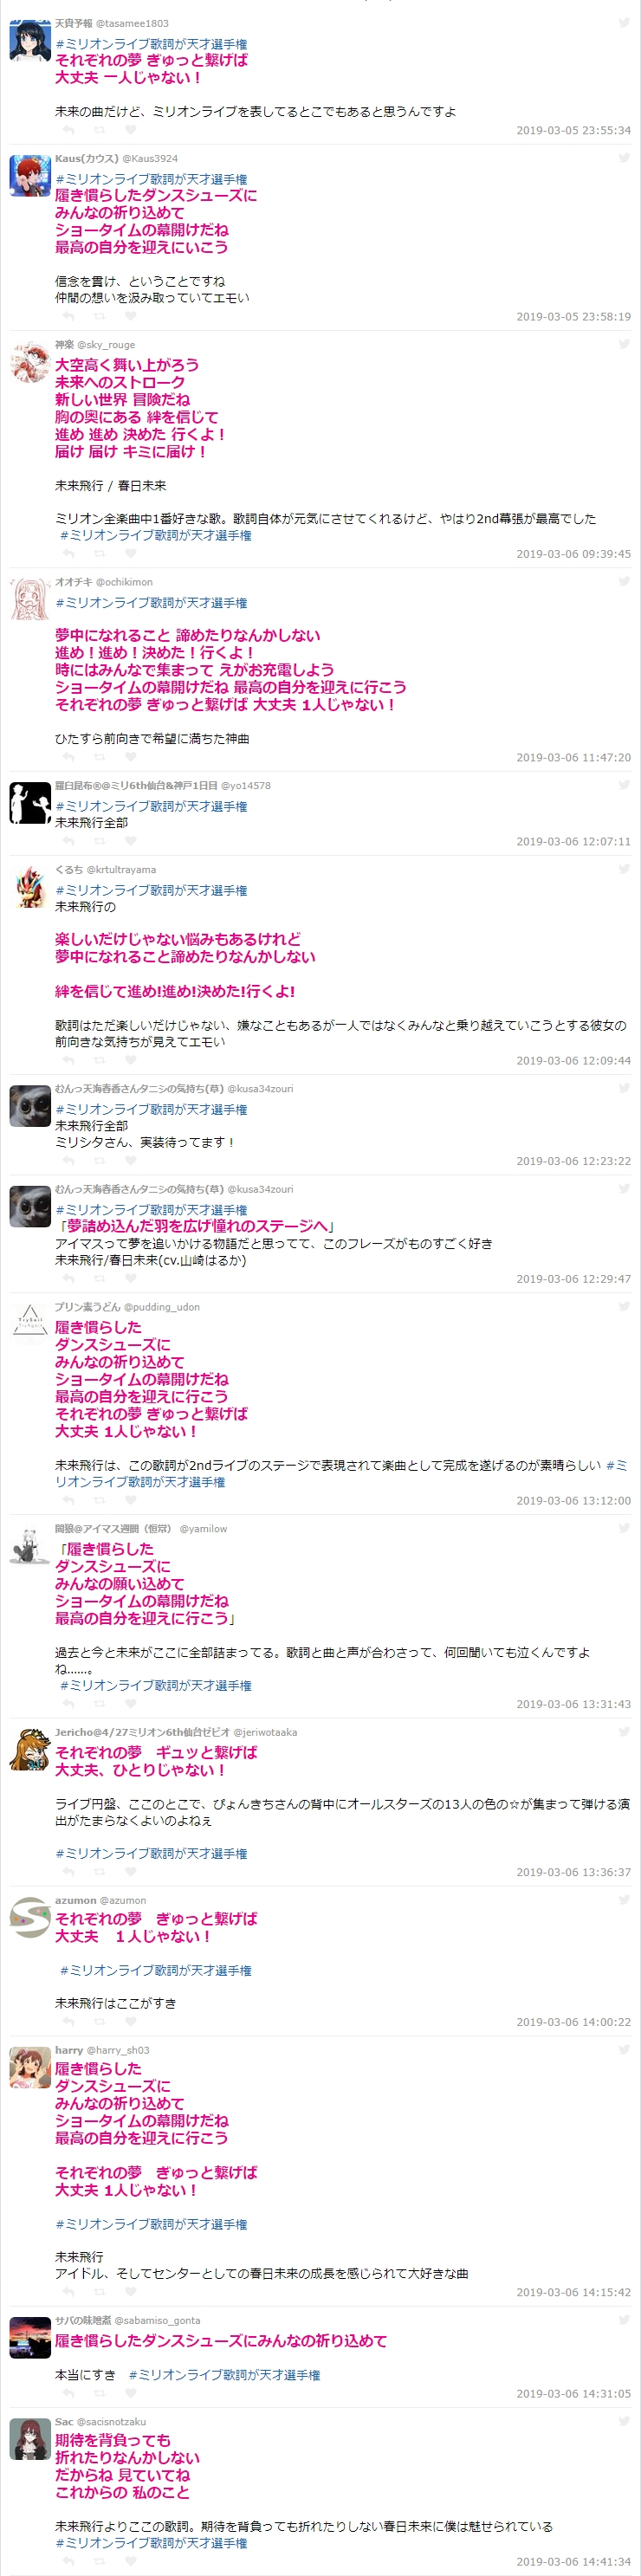Image resolution: width=641 pixels, height=2576 pixels.
Task: Like the tweet by @yo14578
Action: (130, 841)
